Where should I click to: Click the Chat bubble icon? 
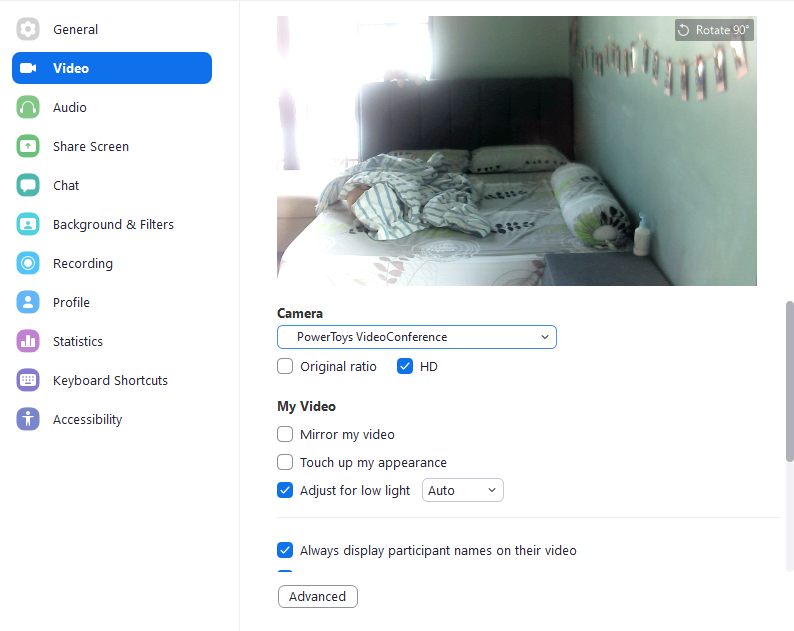coord(28,185)
